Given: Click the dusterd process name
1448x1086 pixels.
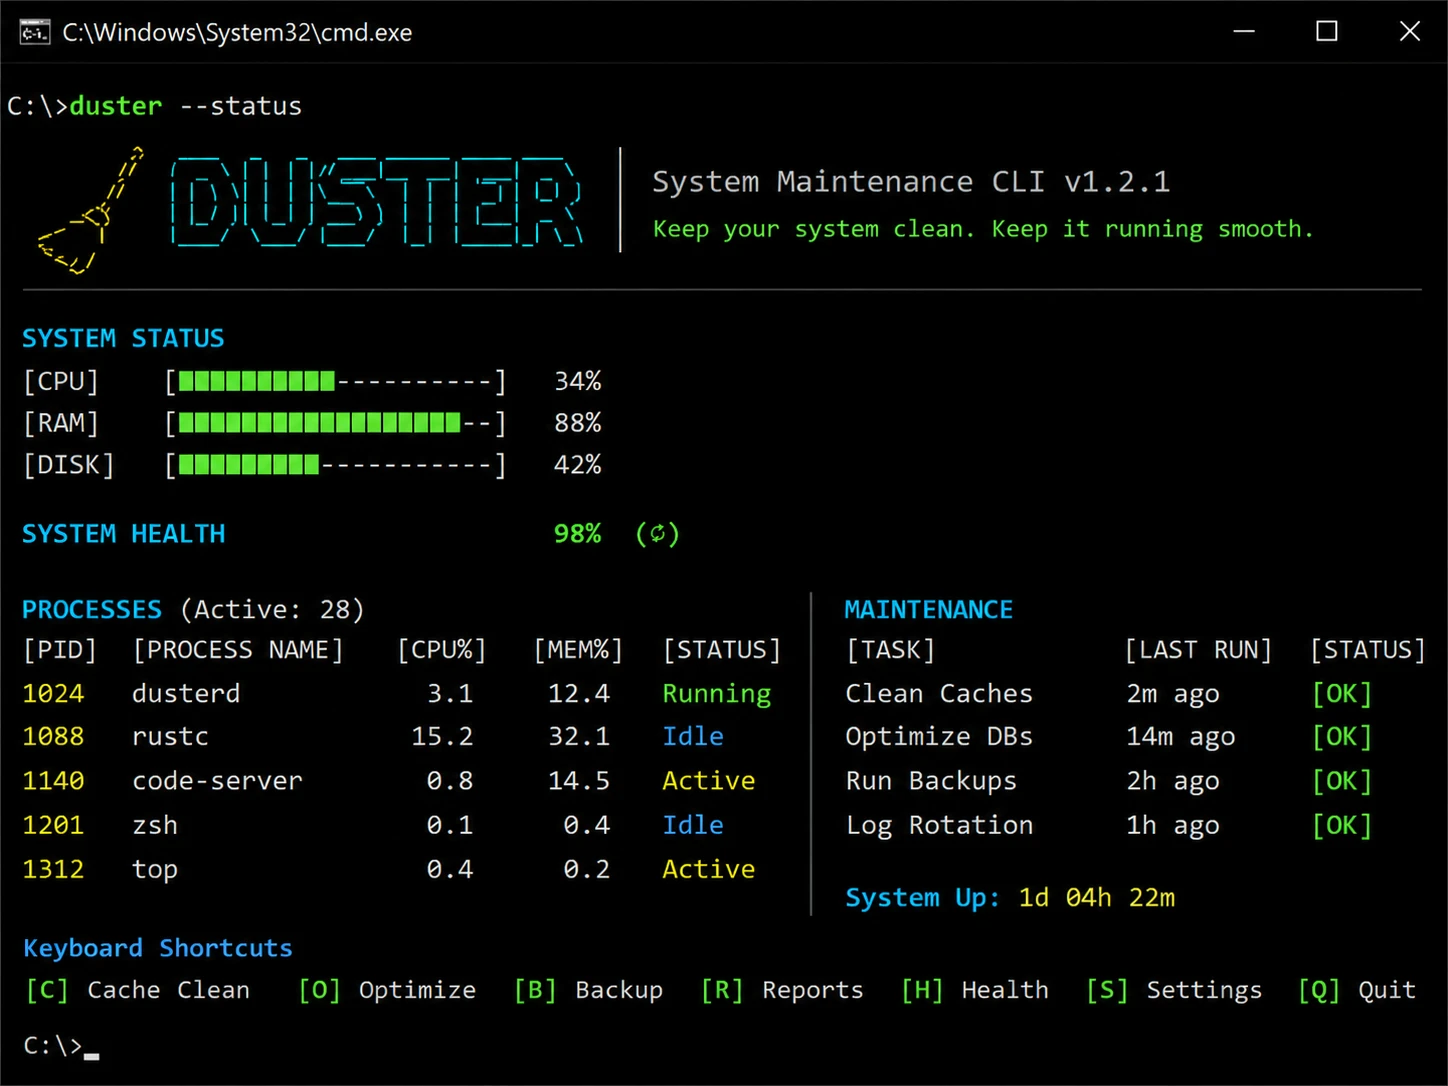Looking at the screenshot, I should (186, 693).
